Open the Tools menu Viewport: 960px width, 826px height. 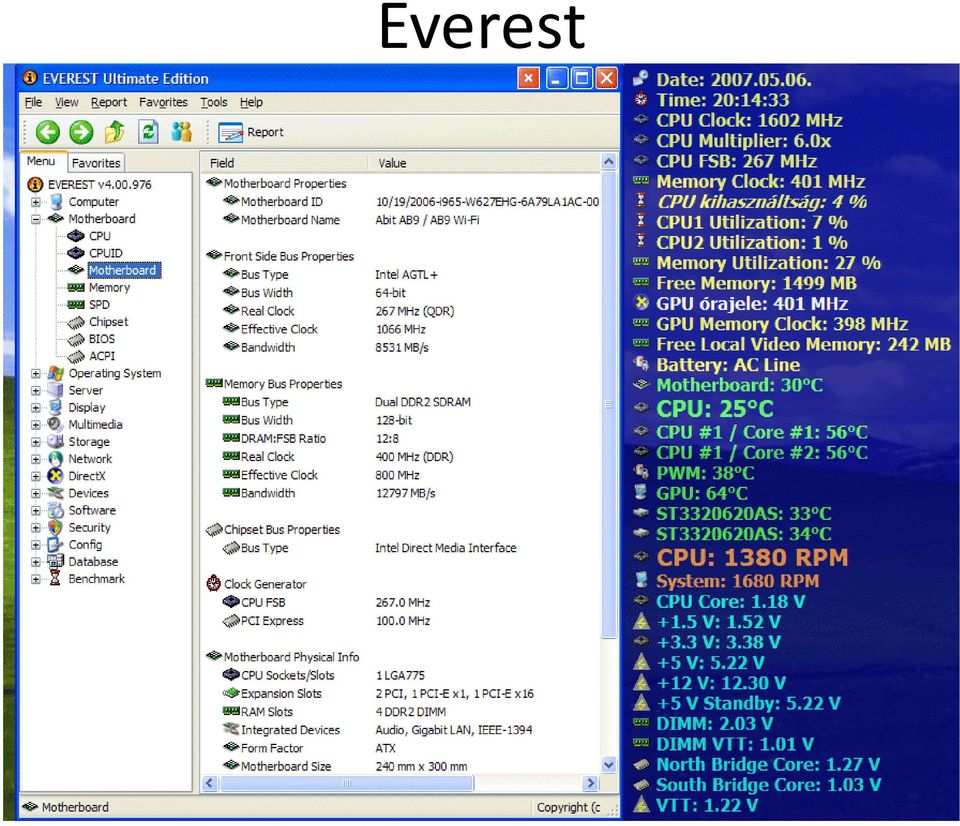214,102
